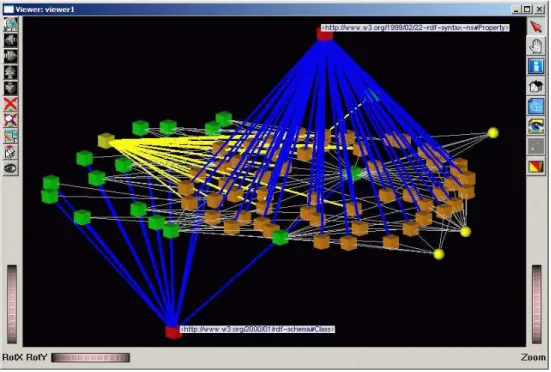Toggle the eye visibility icon in left toolbar
The height and width of the screenshot is (372, 551).
[11, 168]
